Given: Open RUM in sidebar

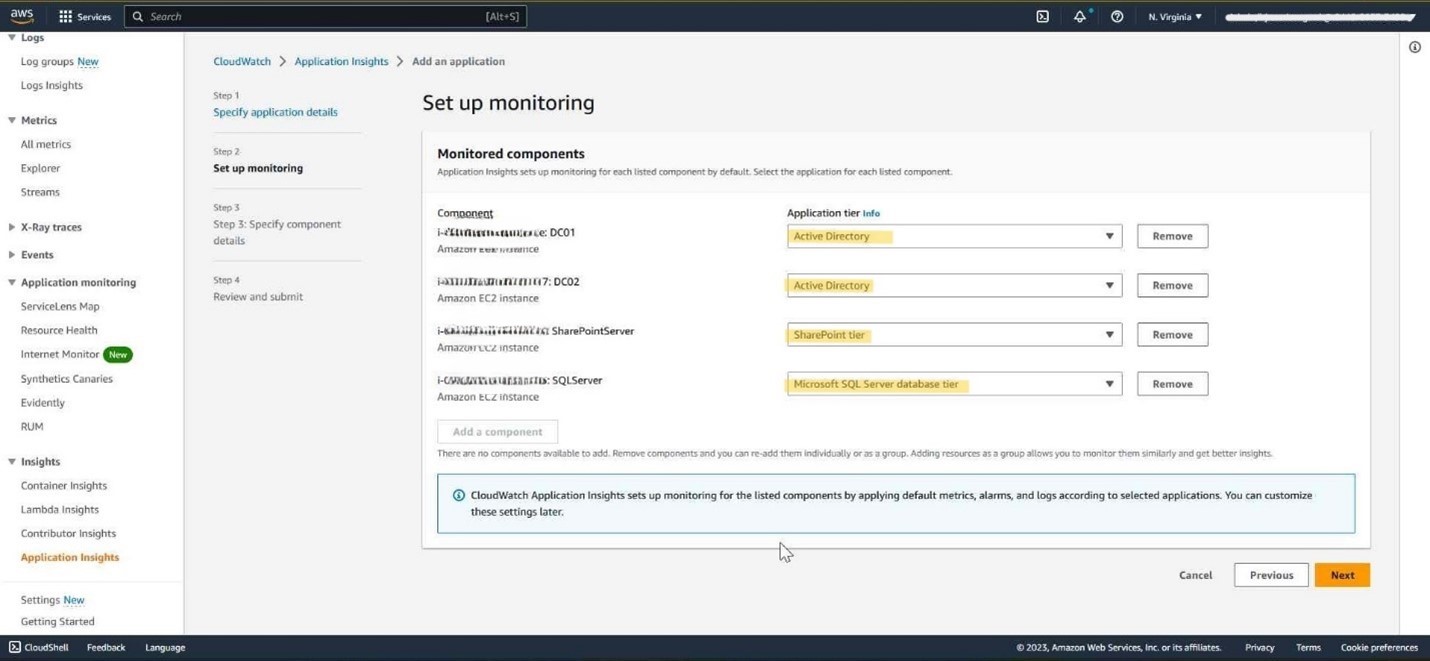Looking at the screenshot, I should [32, 426].
